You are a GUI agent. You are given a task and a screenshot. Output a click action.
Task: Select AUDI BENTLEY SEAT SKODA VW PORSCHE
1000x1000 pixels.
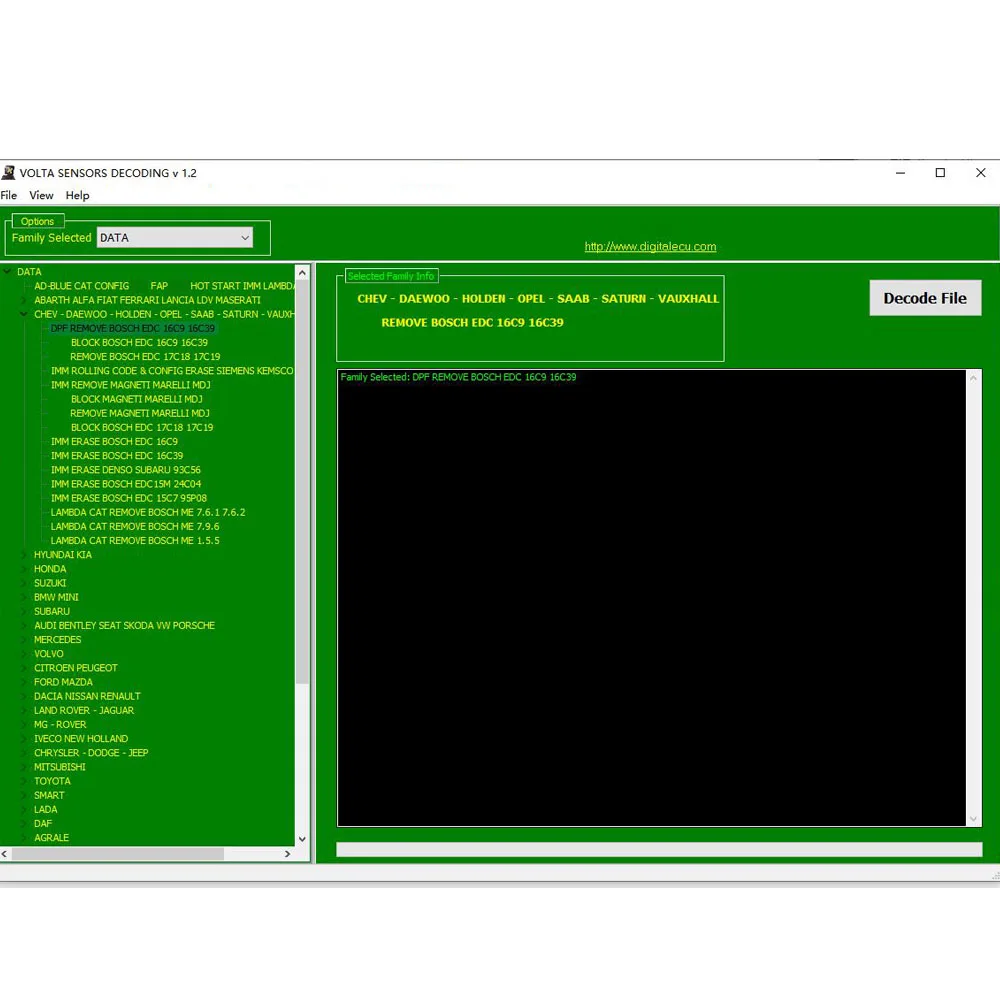124,626
